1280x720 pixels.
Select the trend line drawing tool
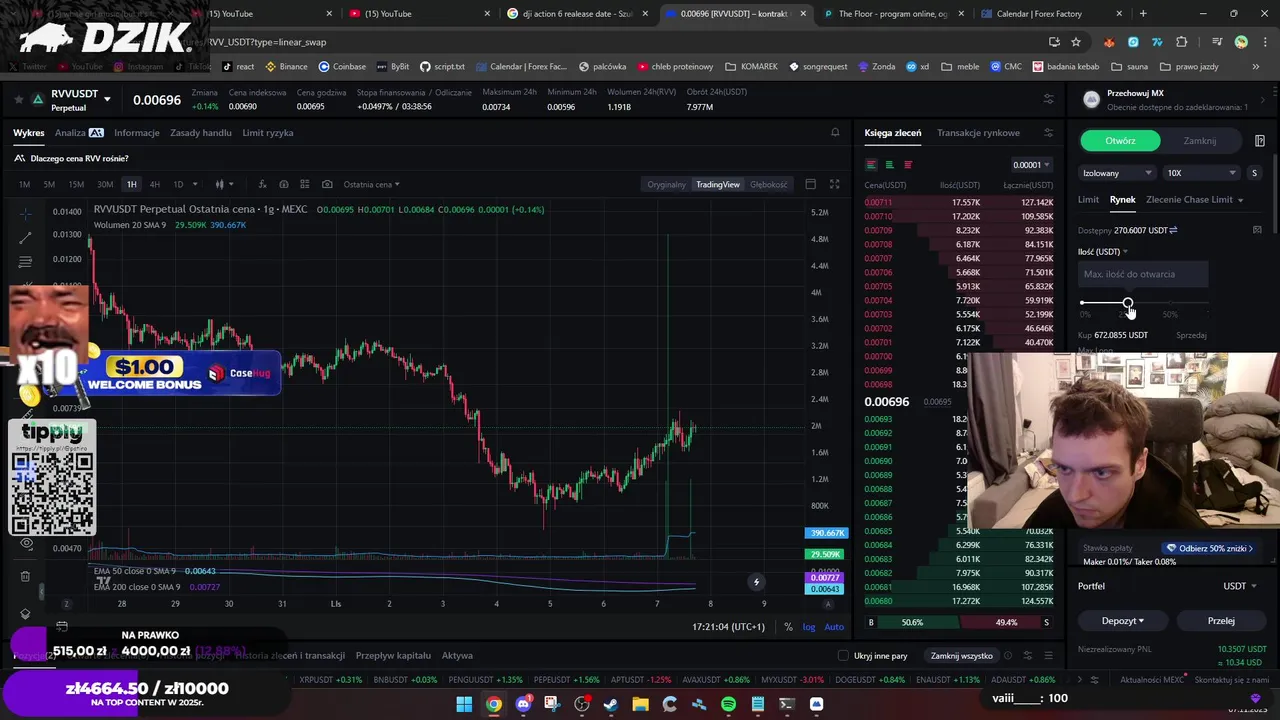coord(25,238)
